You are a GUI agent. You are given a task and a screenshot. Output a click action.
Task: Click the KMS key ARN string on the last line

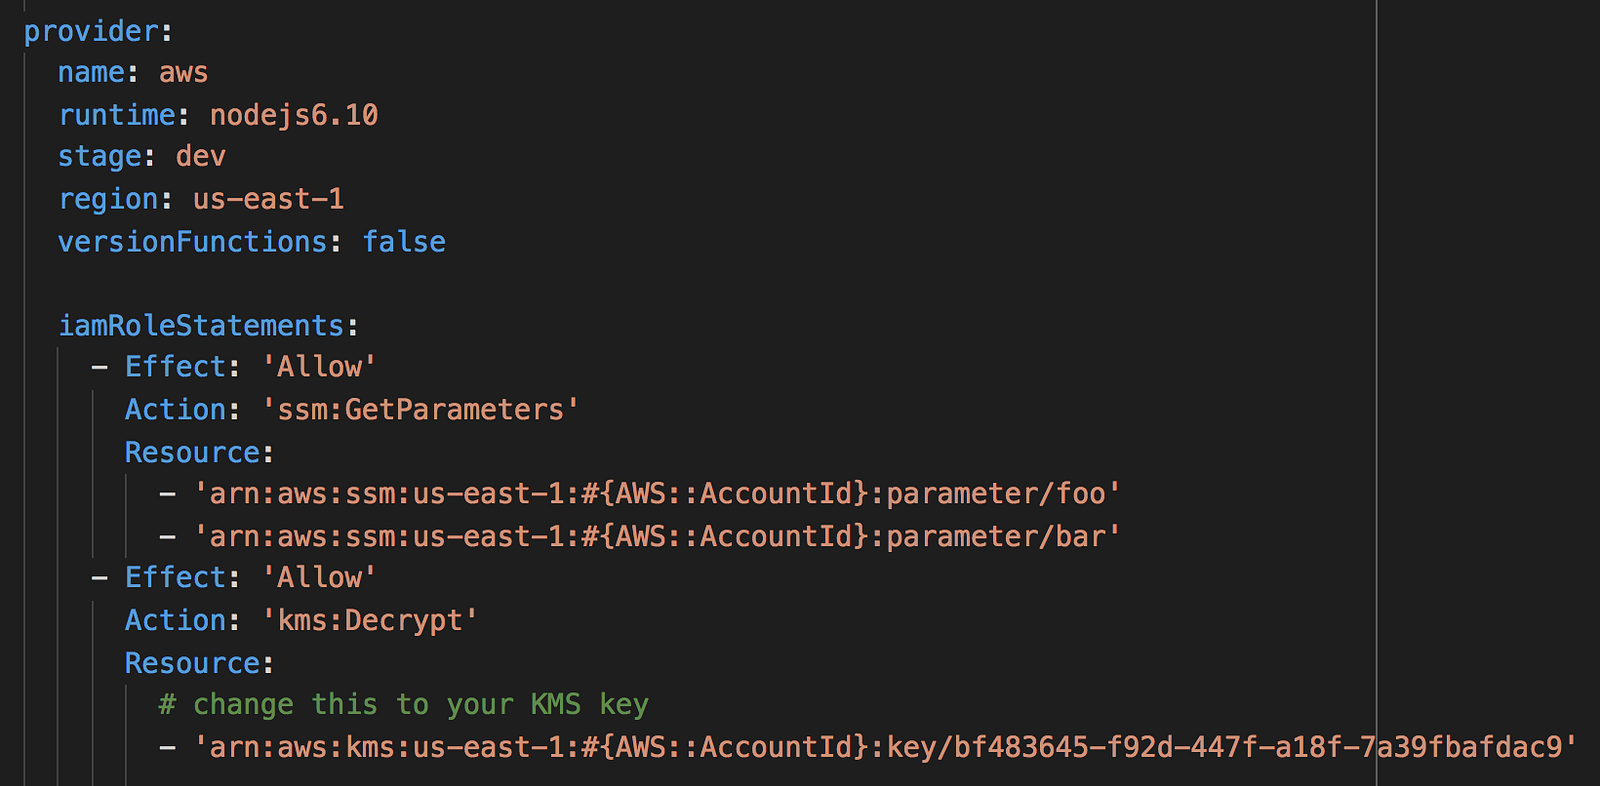click(884, 747)
